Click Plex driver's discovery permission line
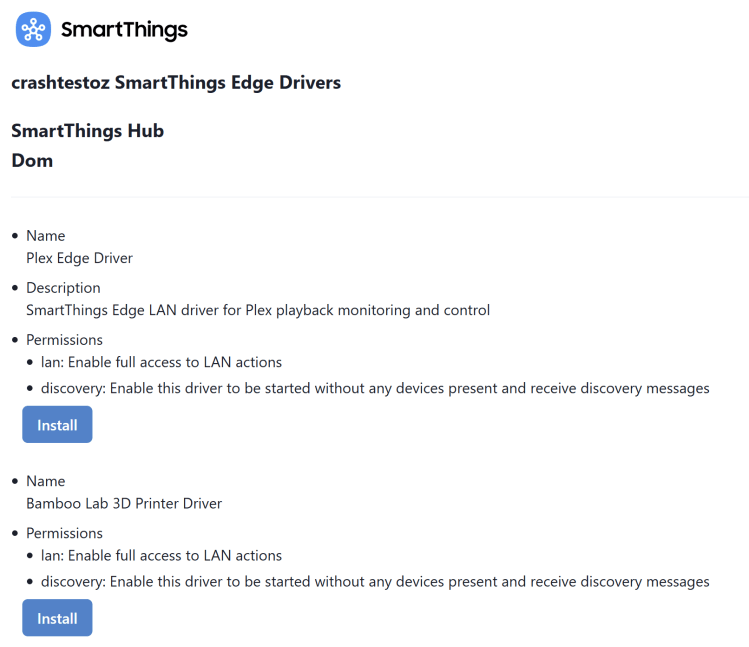Screen dimensions: 749x647 pyautogui.click(x=375, y=388)
